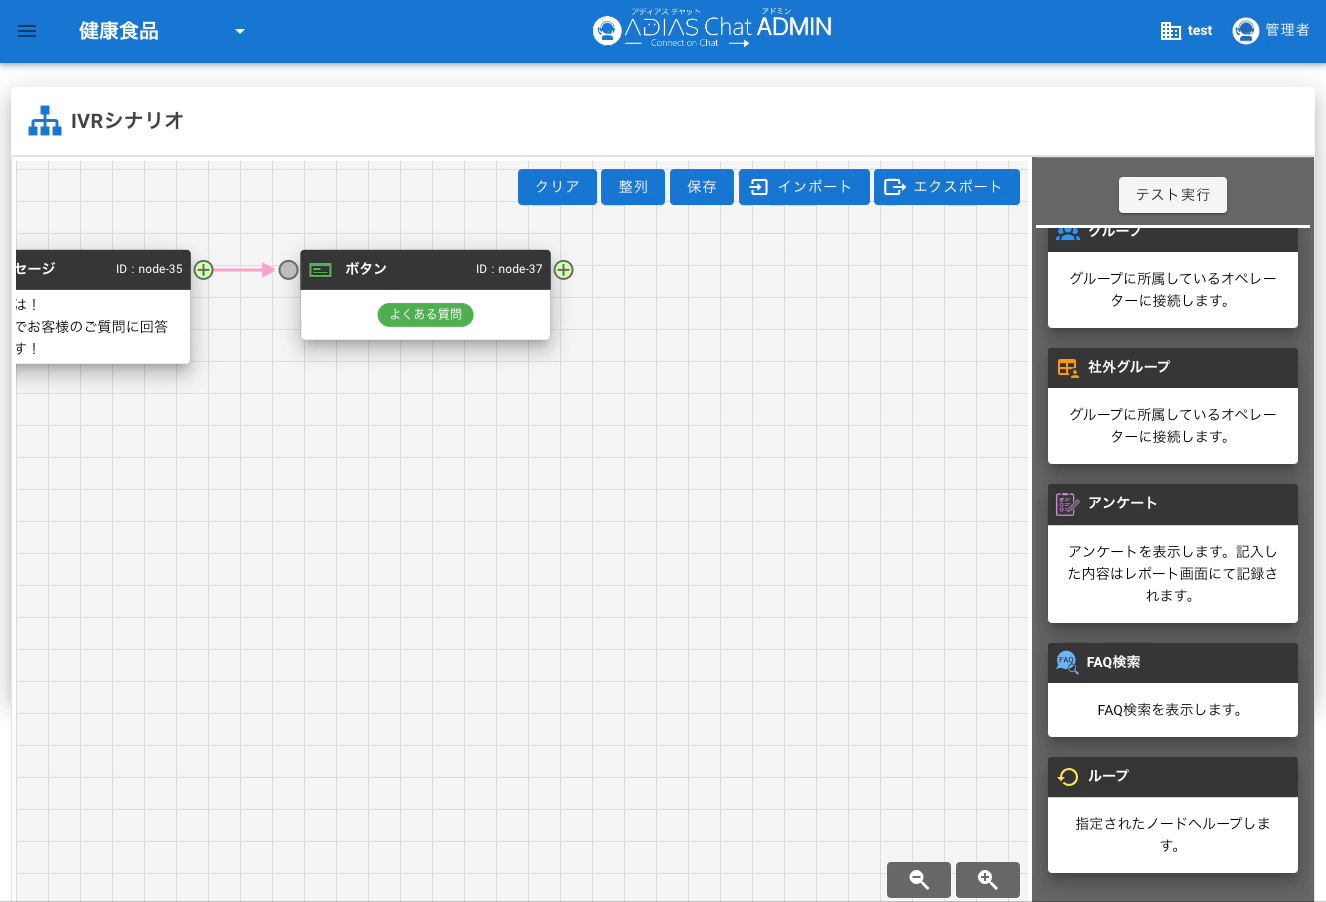Select the gray input port of node-37
This screenshot has width=1326, height=902.
tap(288, 269)
